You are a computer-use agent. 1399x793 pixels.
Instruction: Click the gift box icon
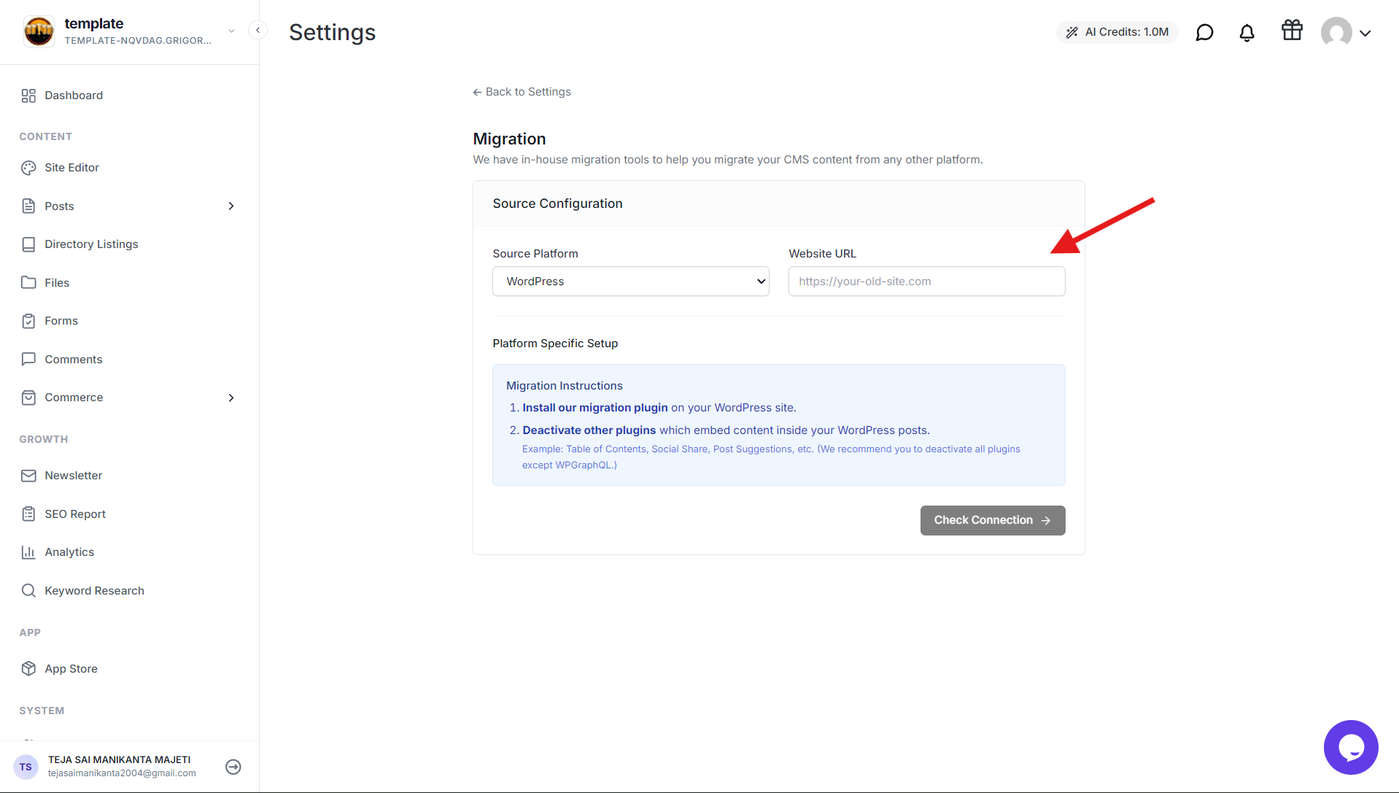pyautogui.click(x=1292, y=31)
